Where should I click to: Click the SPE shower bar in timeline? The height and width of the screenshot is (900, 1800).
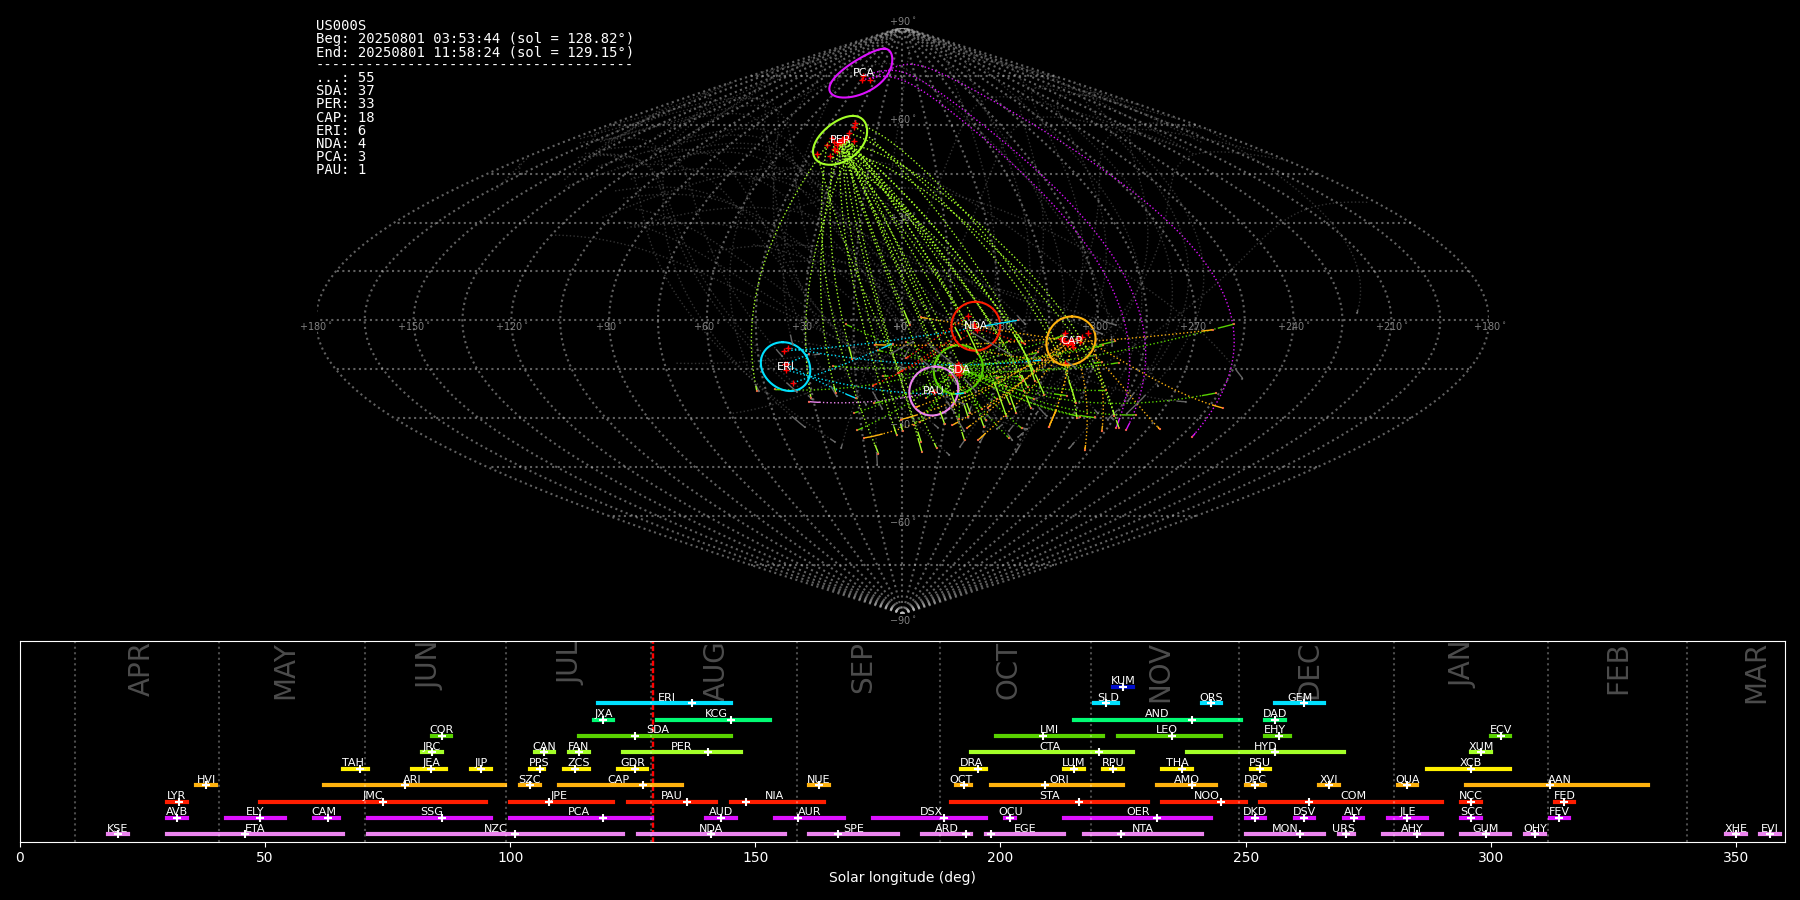(x=853, y=834)
